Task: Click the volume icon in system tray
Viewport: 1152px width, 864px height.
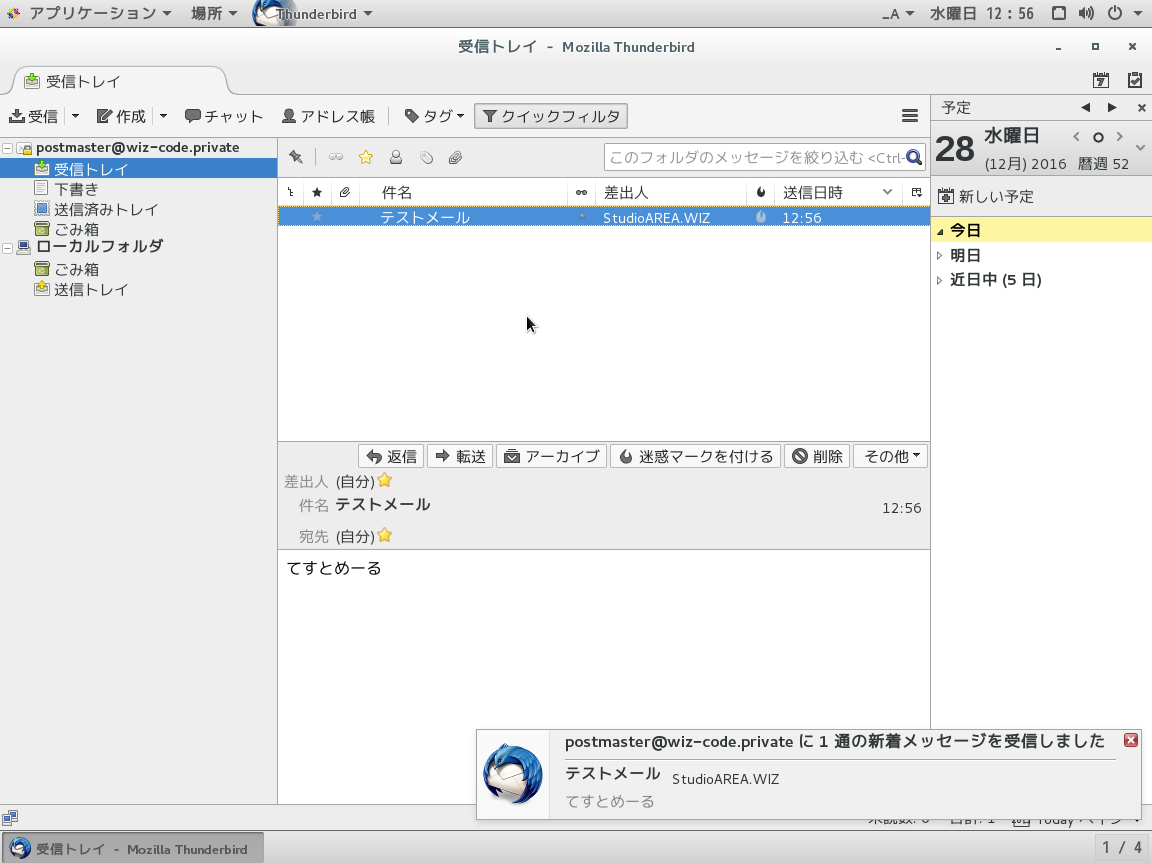Action: point(1086,13)
